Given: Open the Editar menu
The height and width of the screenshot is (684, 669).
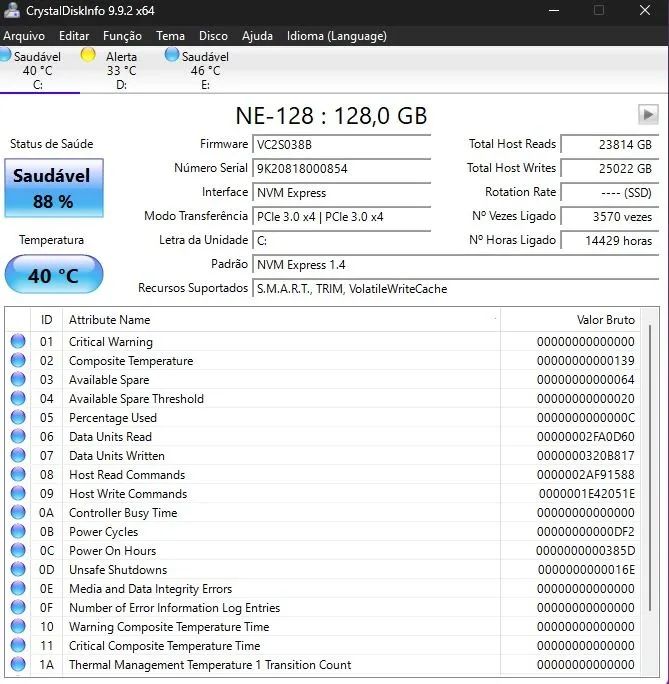Looking at the screenshot, I should (x=74, y=36).
